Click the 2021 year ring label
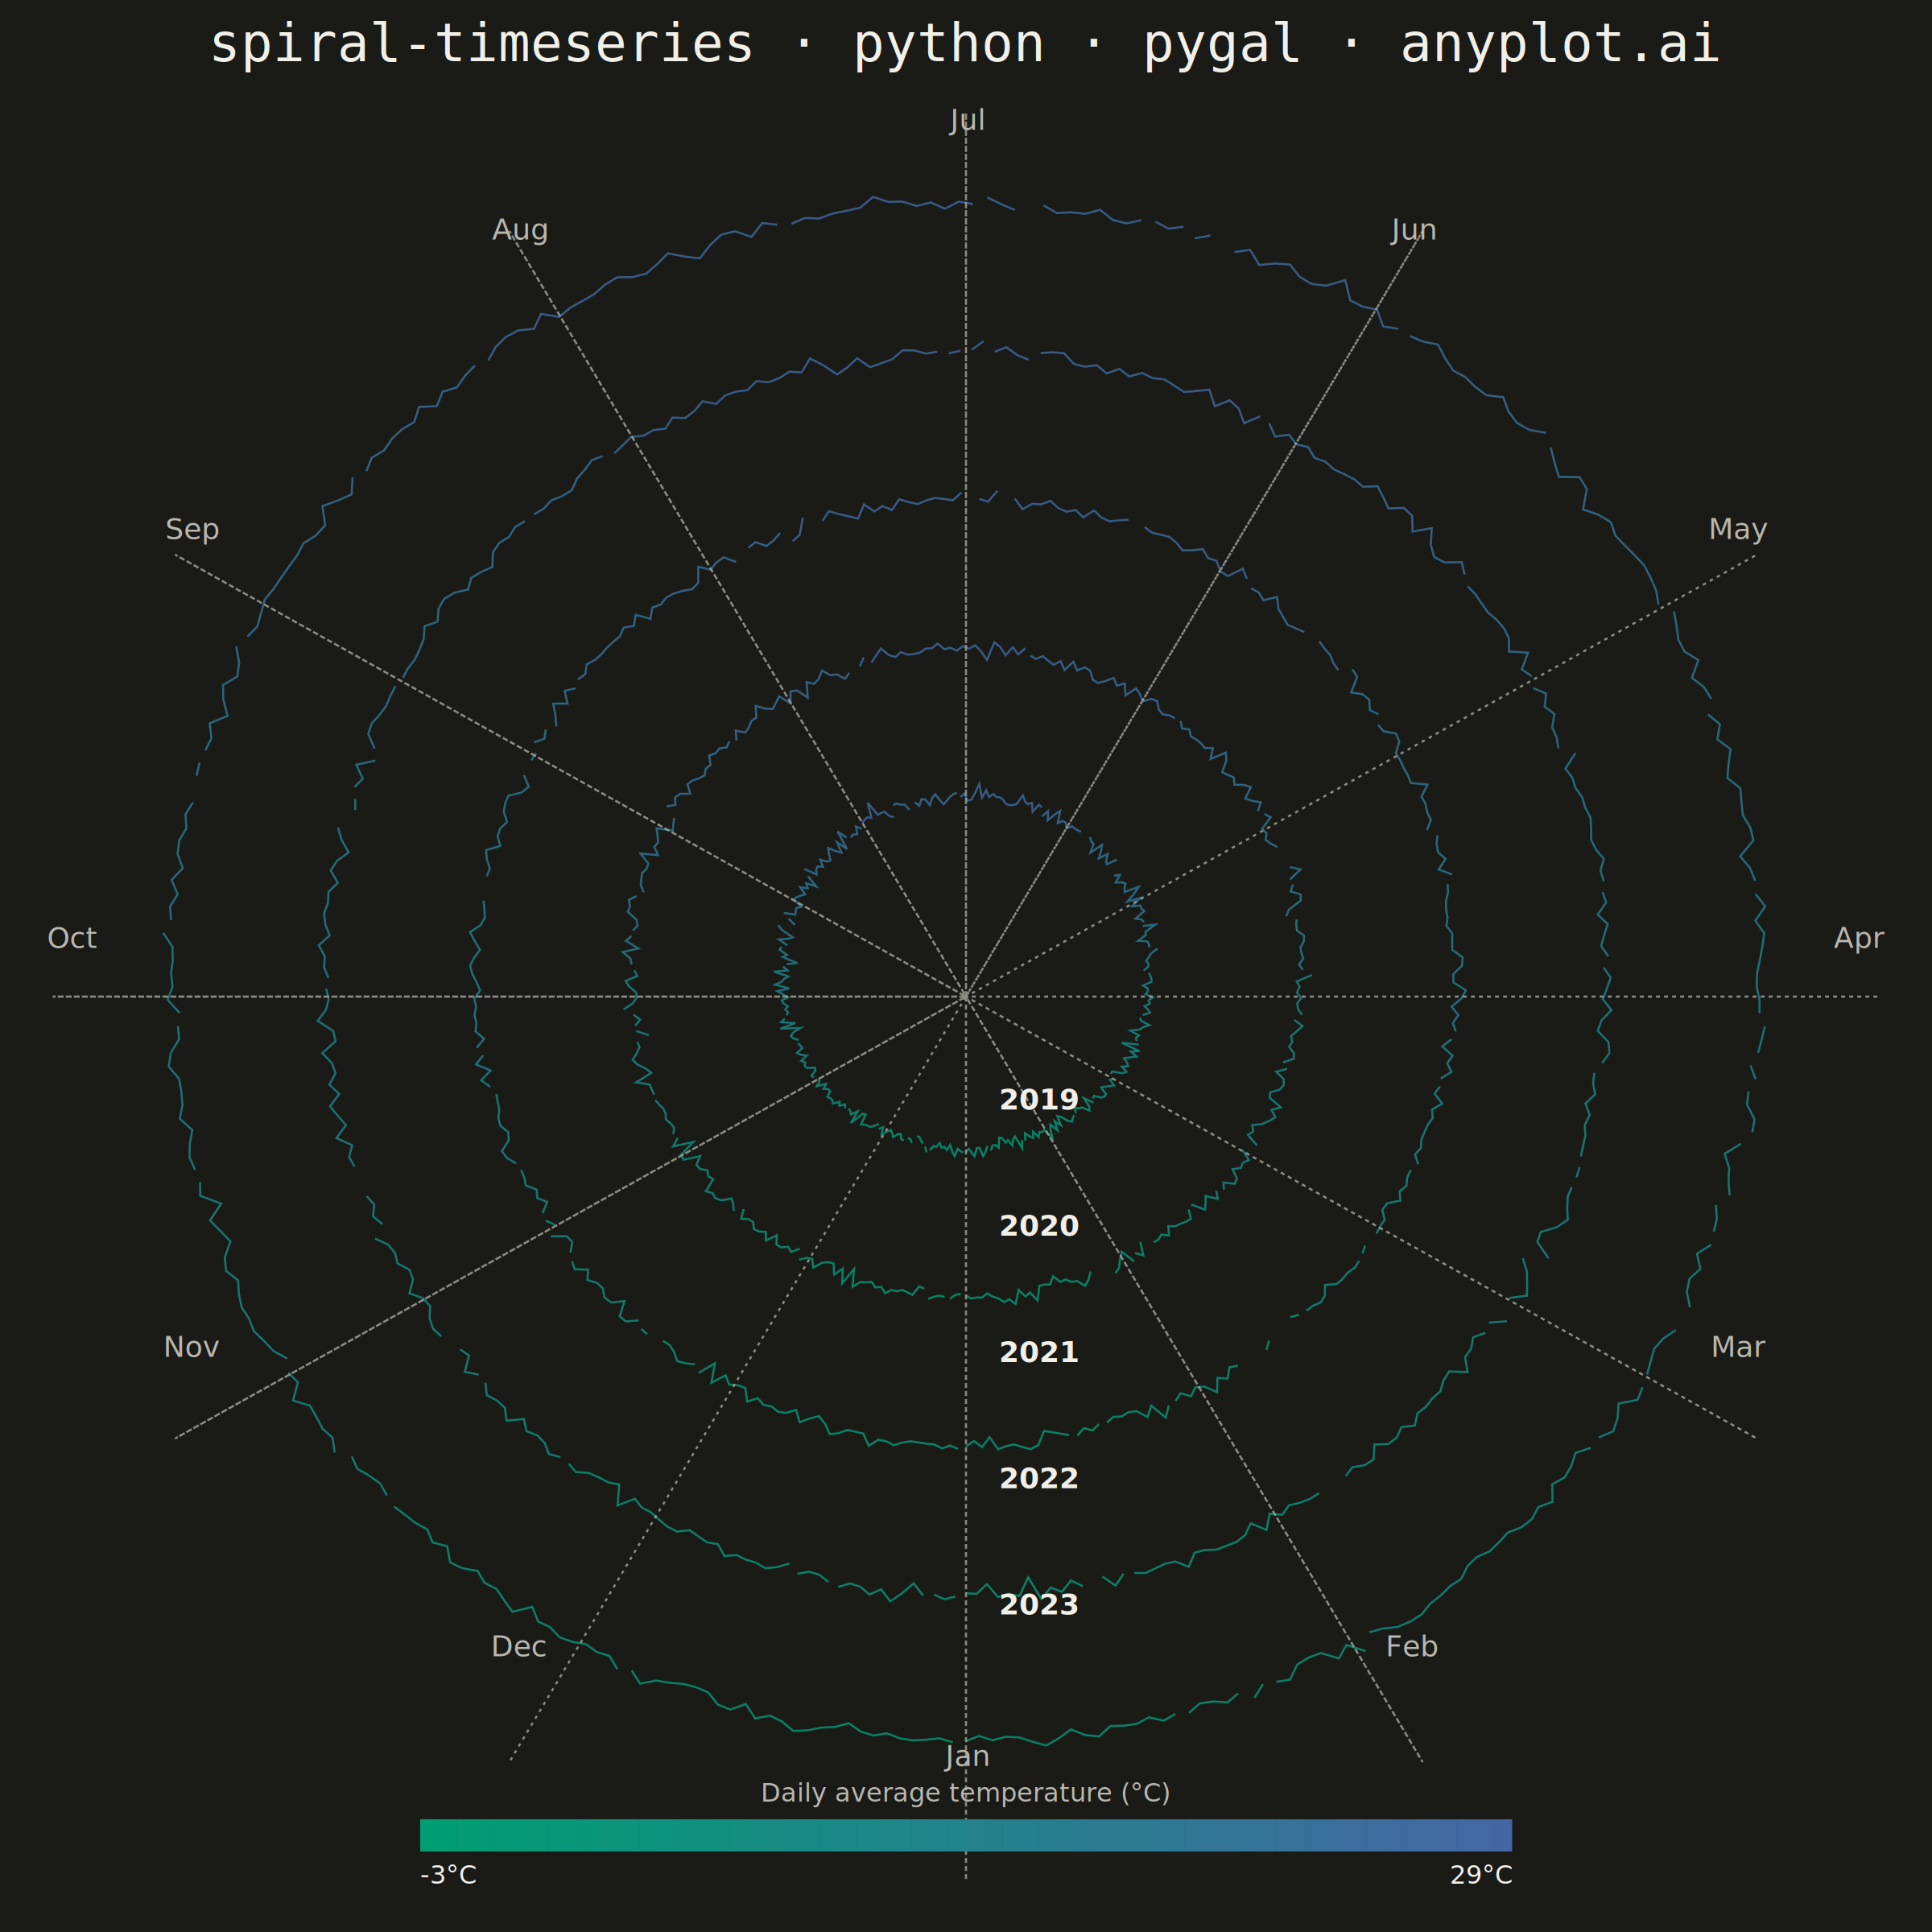 tap(1039, 1352)
